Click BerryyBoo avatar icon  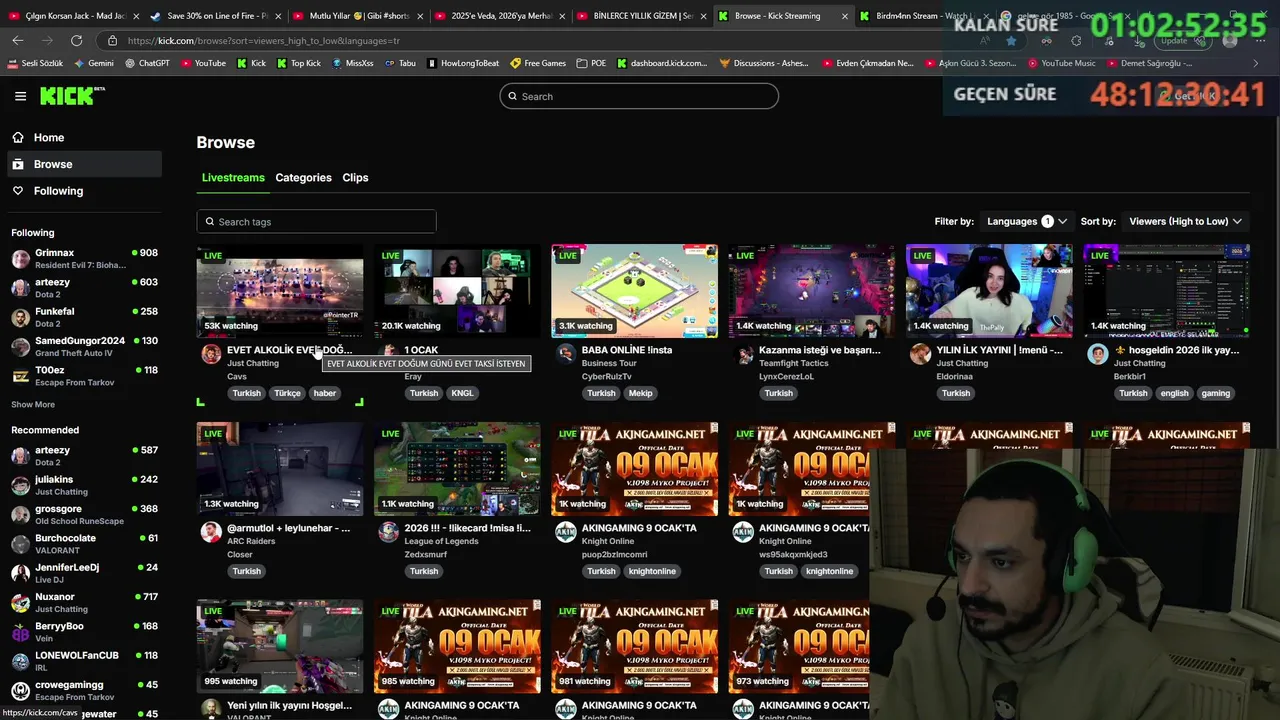tap(20, 632)
